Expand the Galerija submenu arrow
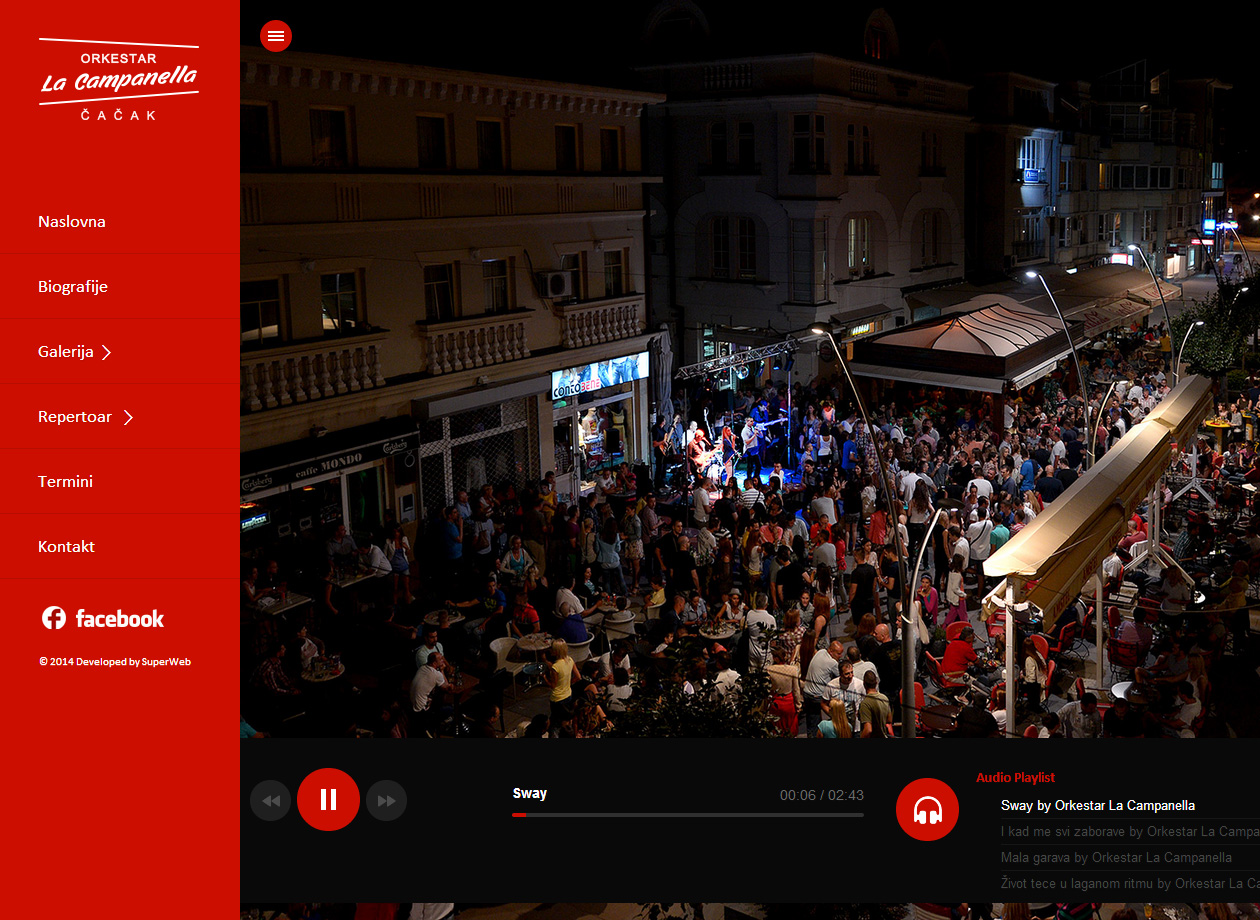The height and width of the screenshot is (920, 1260). (x=107, y=352)
